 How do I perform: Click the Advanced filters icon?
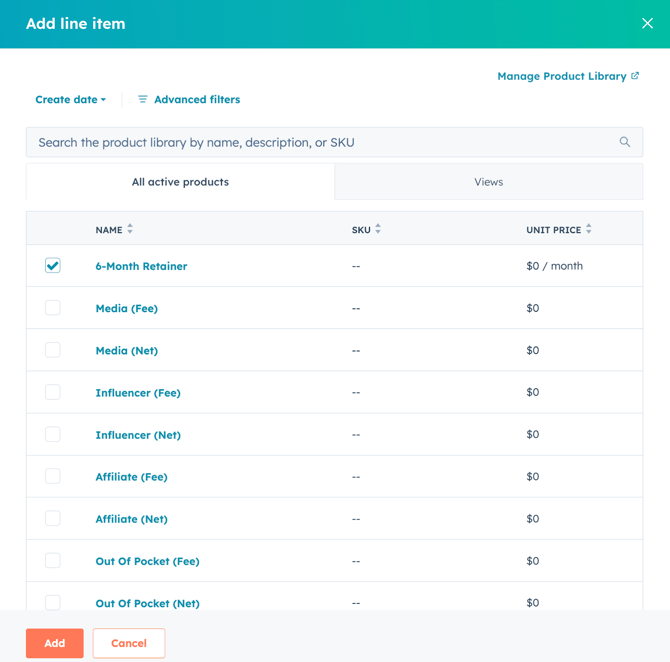pos(143,100)
